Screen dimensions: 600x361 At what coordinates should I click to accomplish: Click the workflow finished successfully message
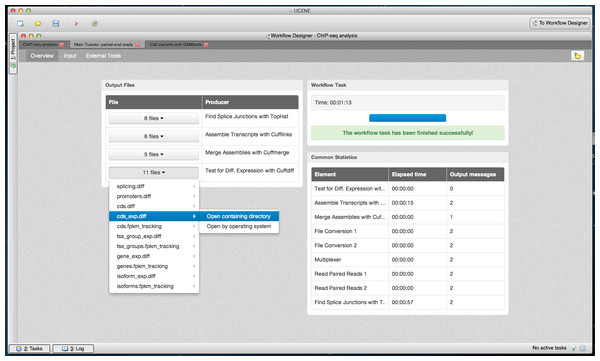(408, 133)
